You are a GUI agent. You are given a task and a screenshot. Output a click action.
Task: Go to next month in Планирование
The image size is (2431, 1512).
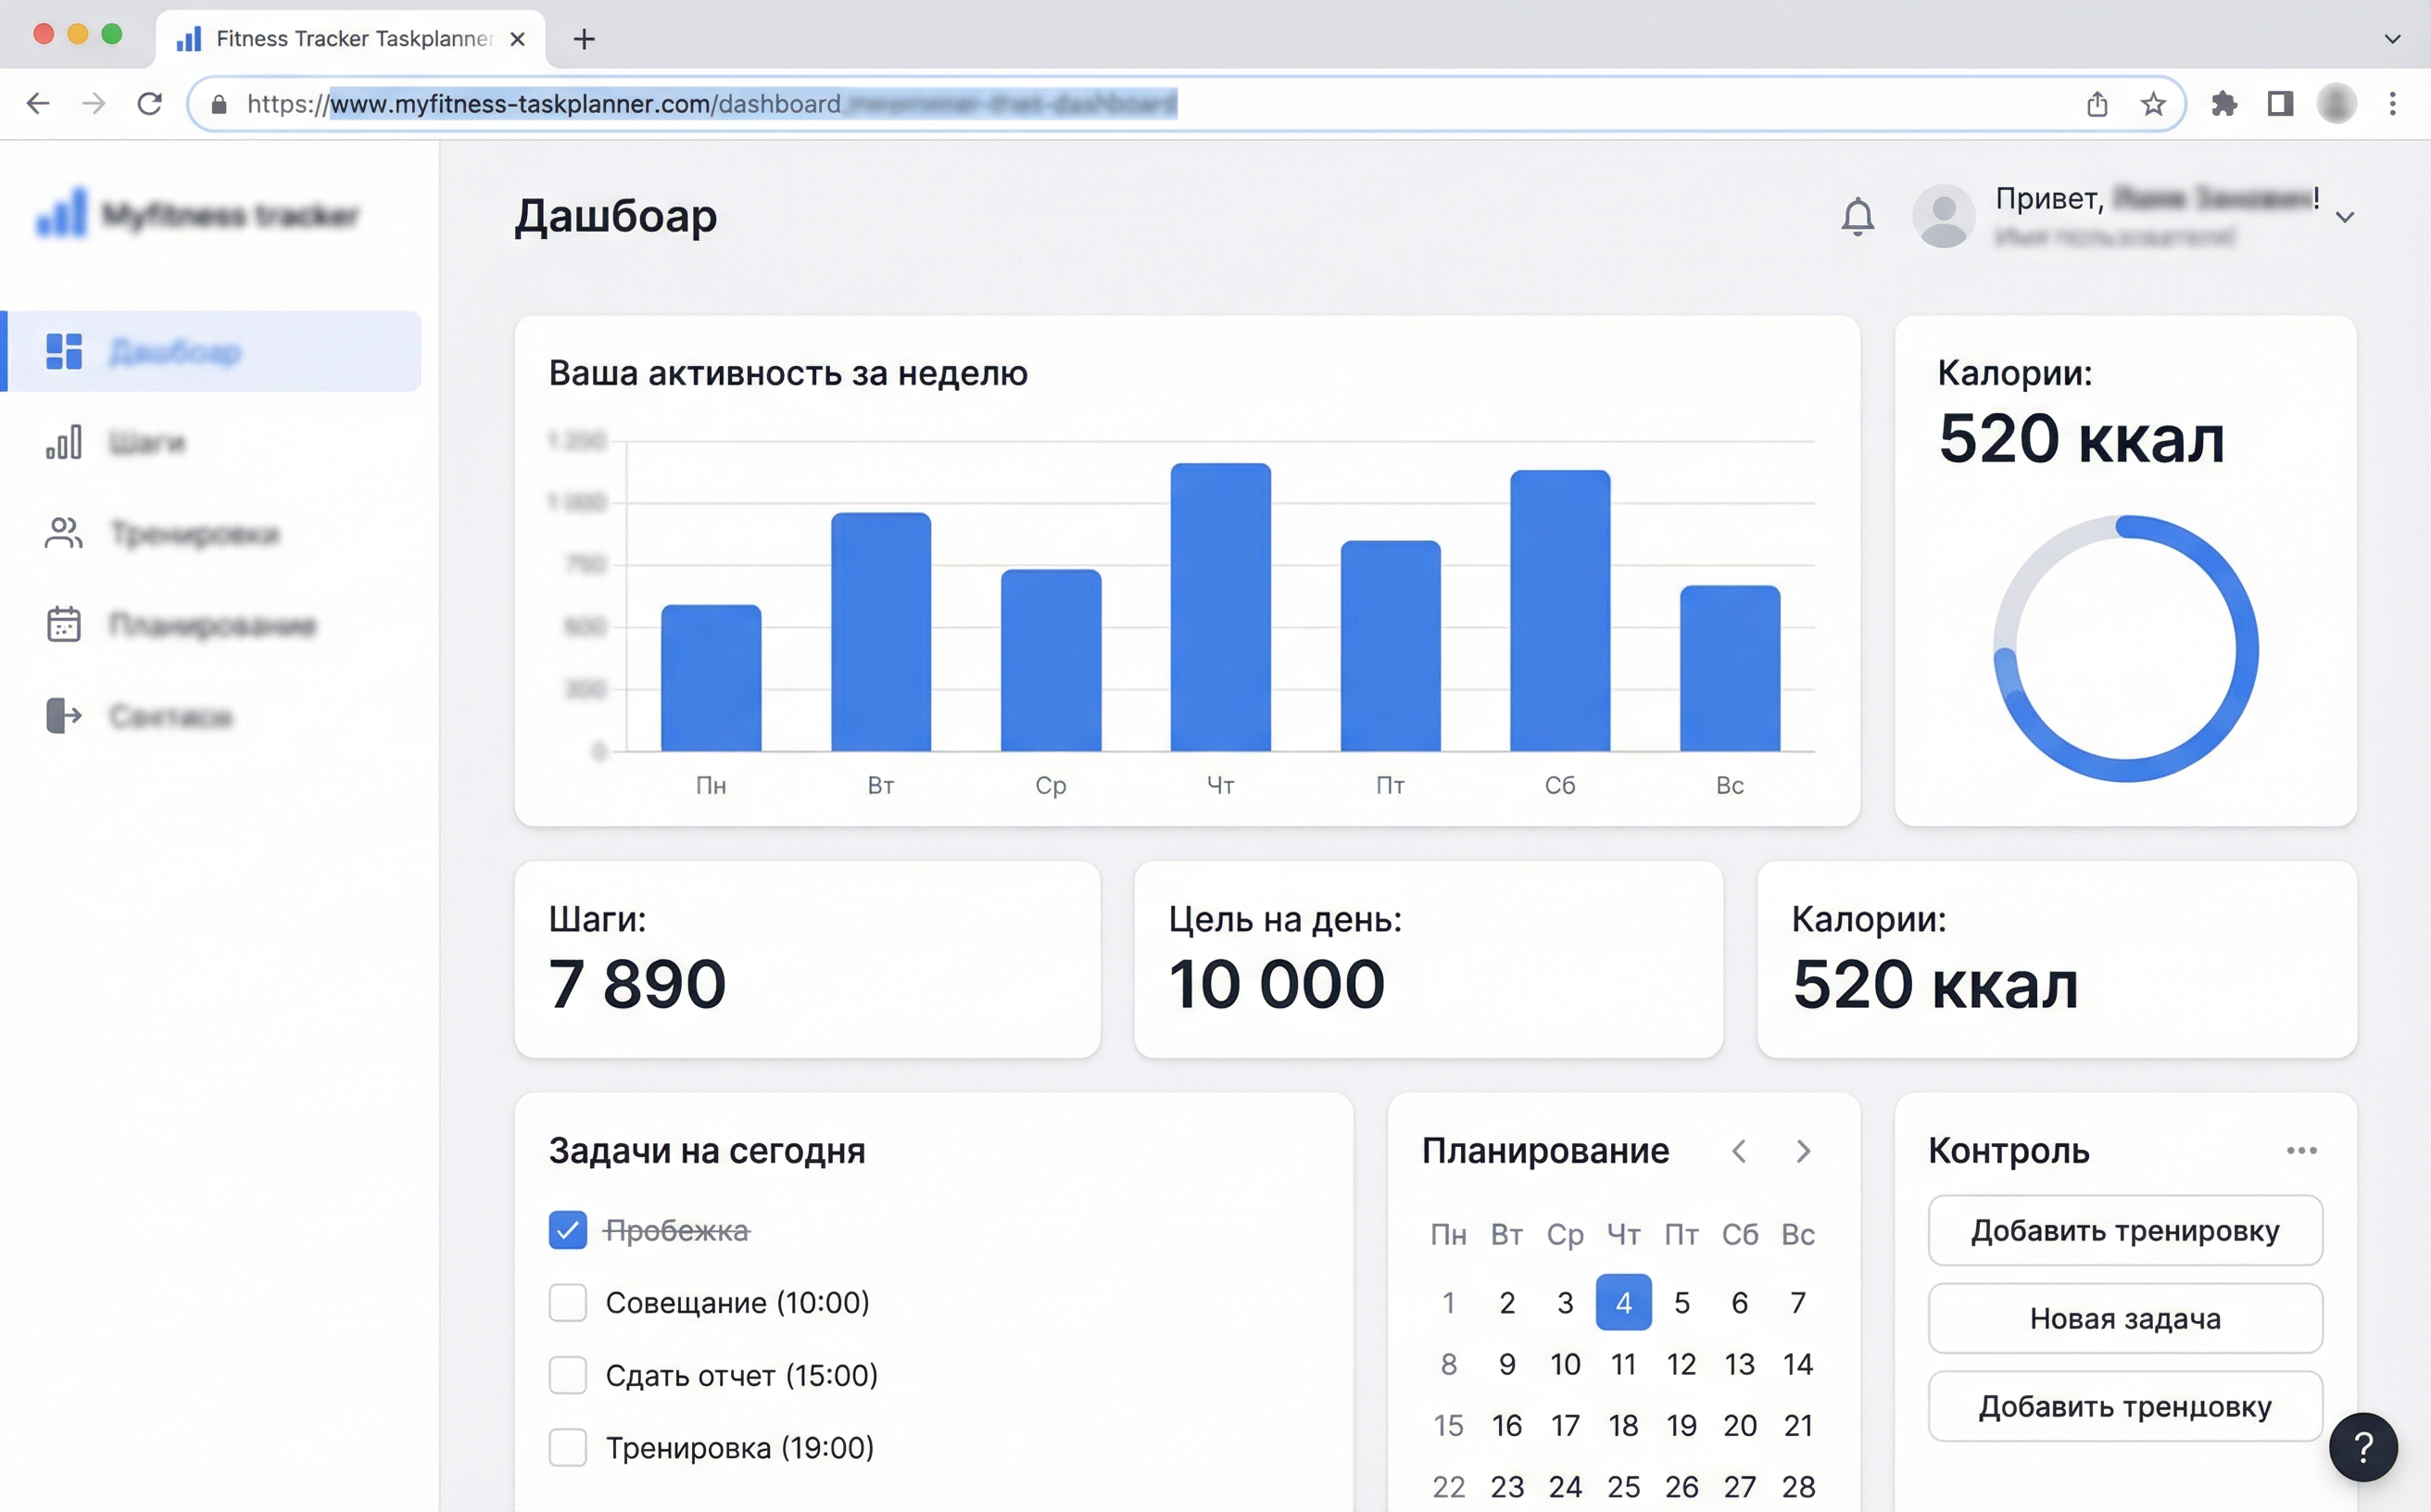click(1803, 1151)
